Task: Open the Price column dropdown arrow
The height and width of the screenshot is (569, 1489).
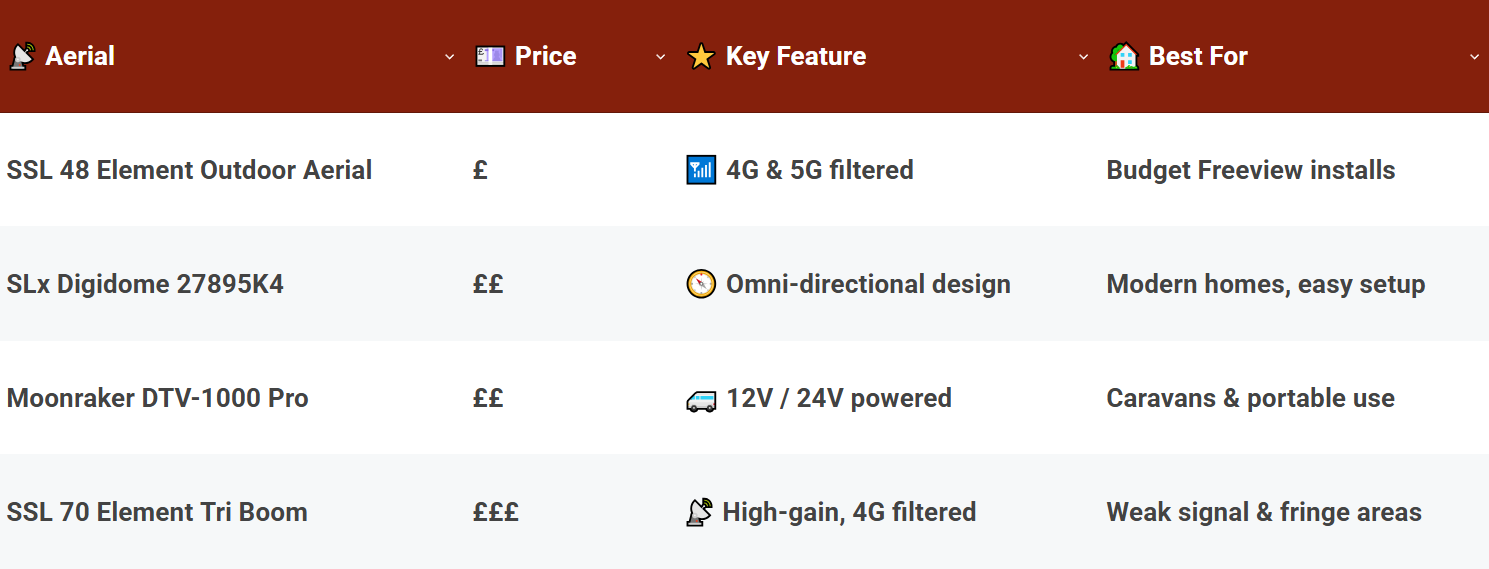Action: [660, 57]
